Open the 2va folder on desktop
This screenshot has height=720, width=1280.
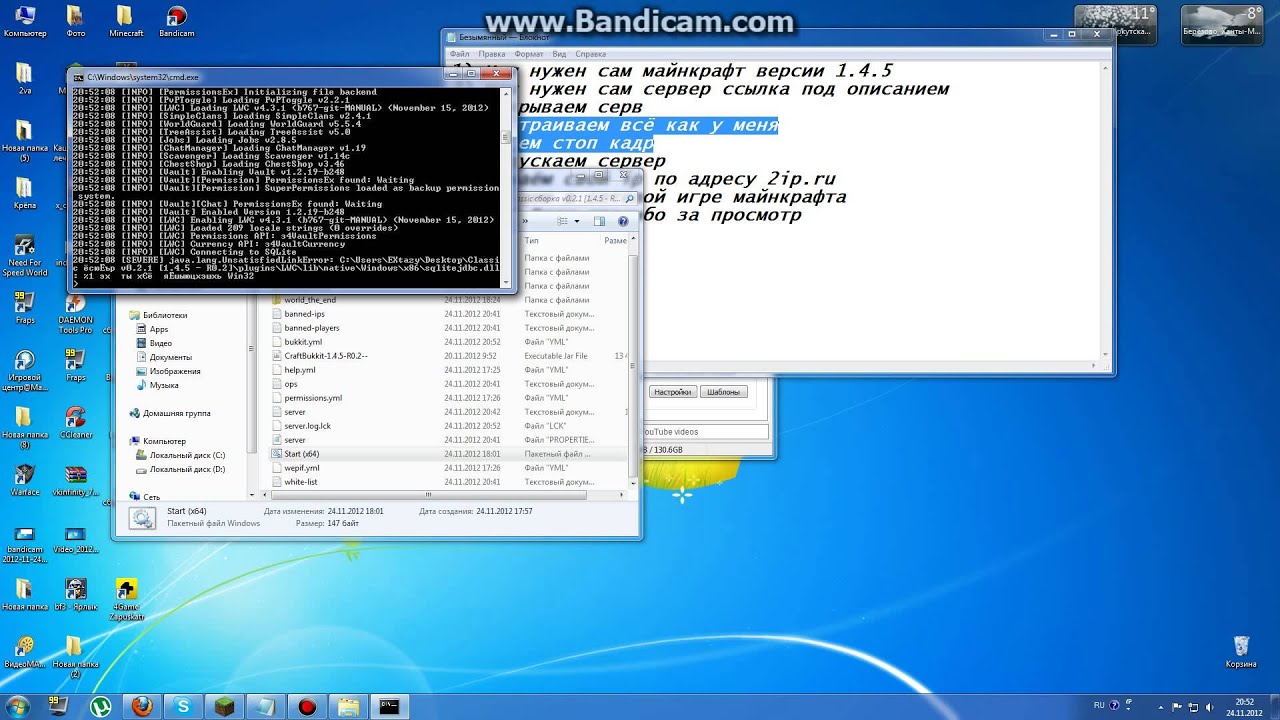[x=25, y=79]
